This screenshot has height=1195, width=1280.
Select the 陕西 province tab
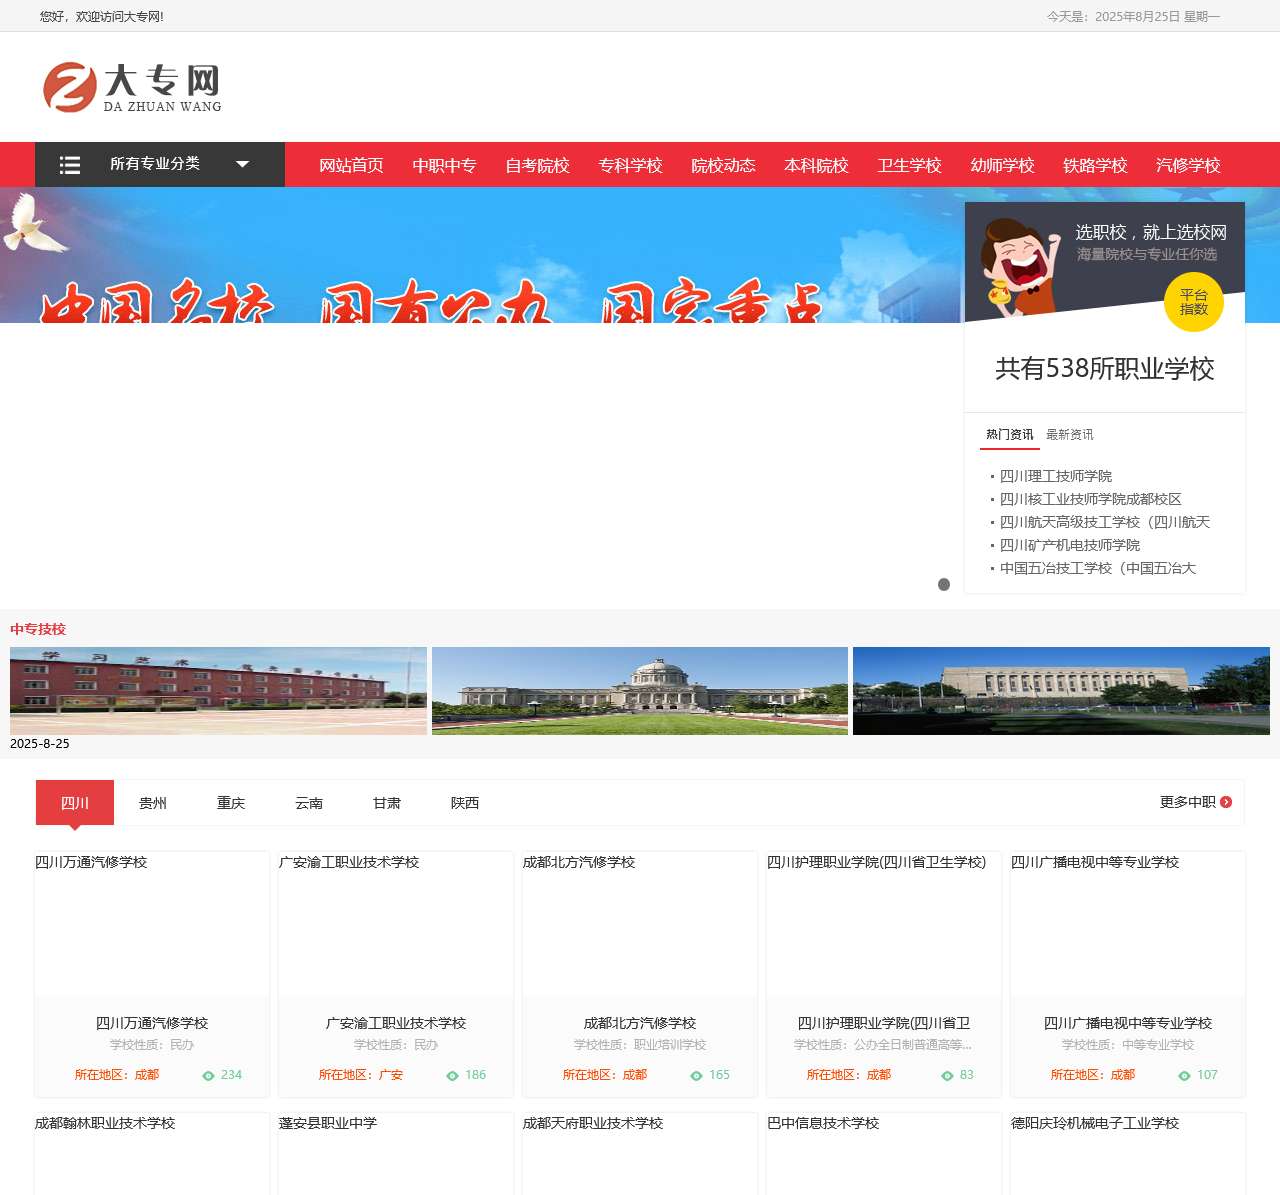[465, 802]
